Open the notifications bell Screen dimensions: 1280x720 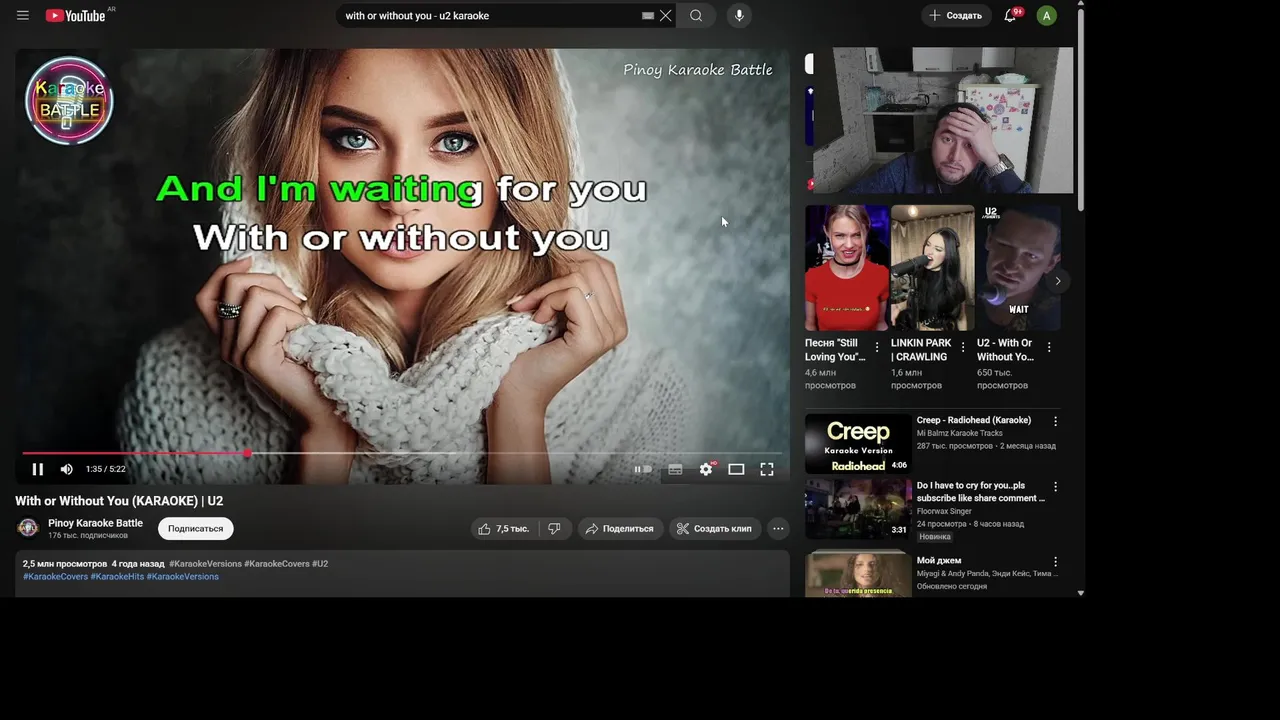coord(1010,15)
